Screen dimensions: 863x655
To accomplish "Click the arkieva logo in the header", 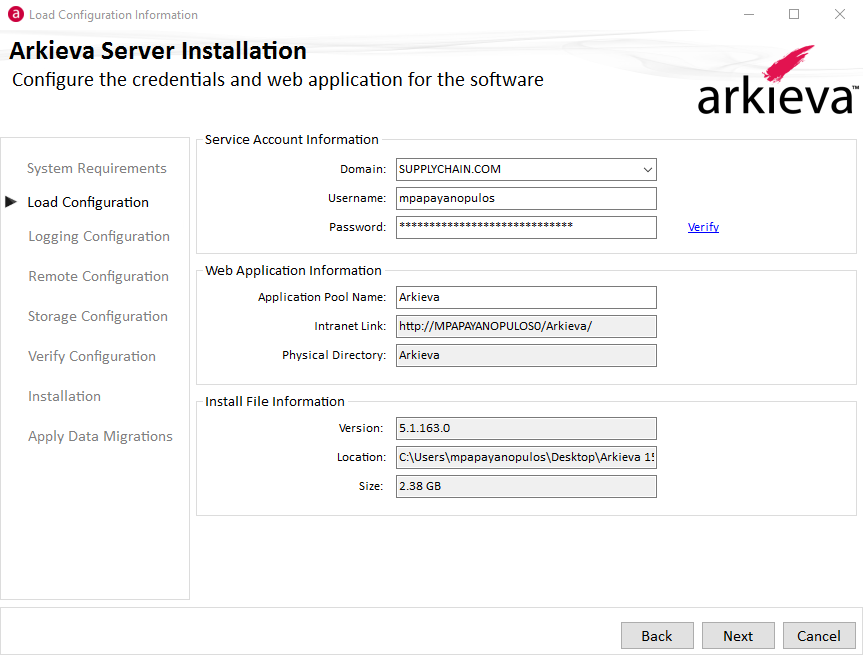I will (777, 80).
